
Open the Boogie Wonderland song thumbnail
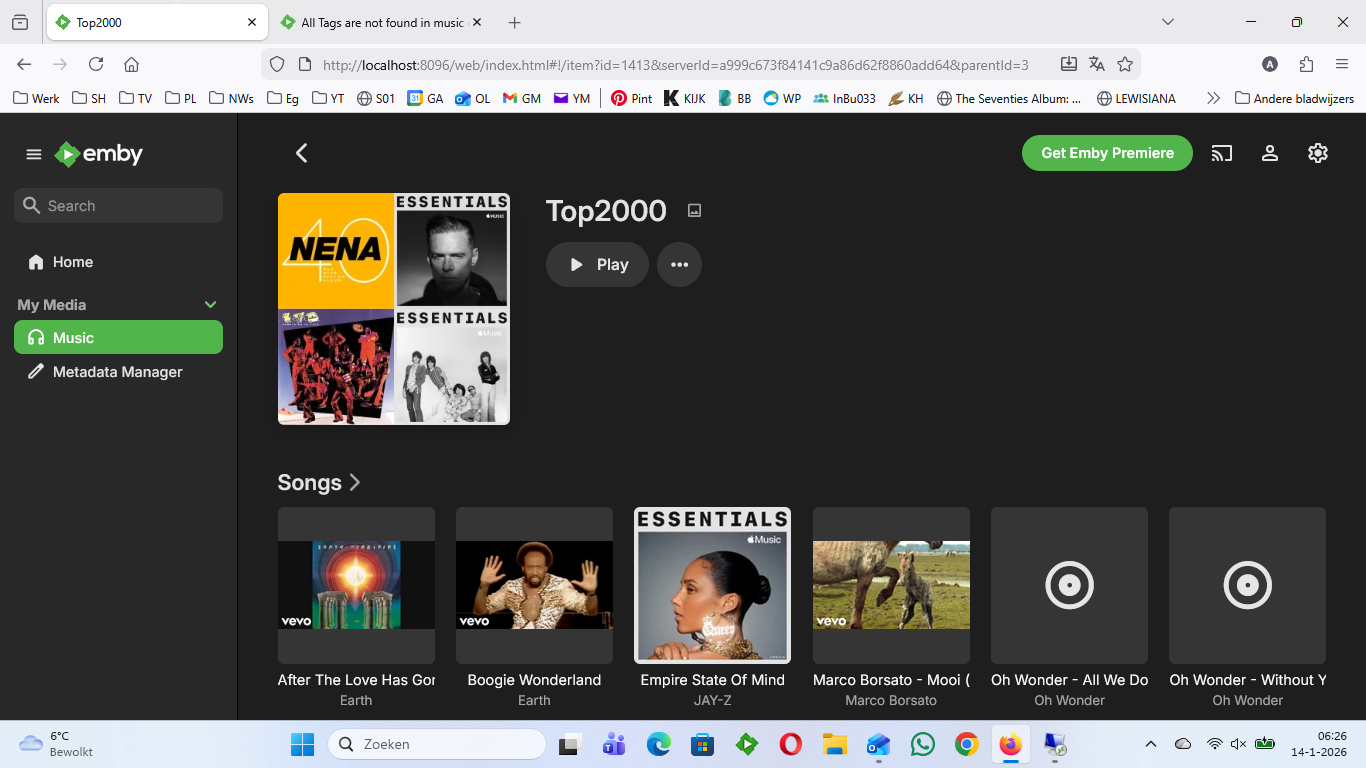534,585
